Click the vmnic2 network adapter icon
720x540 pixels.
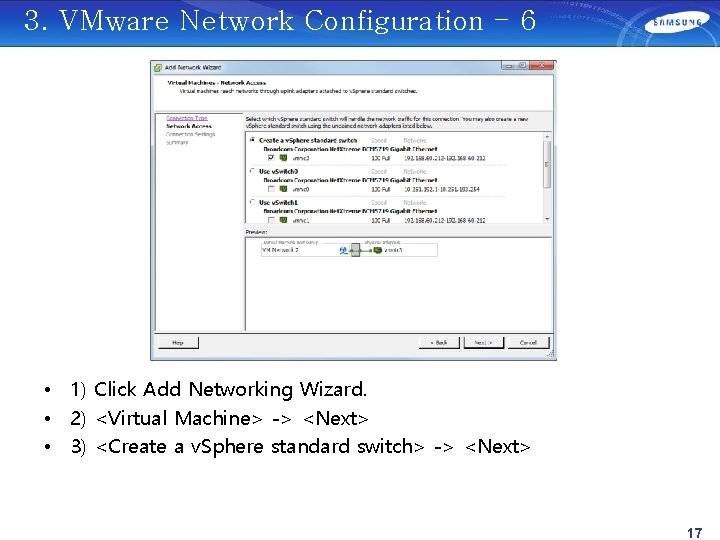point(283,158)
